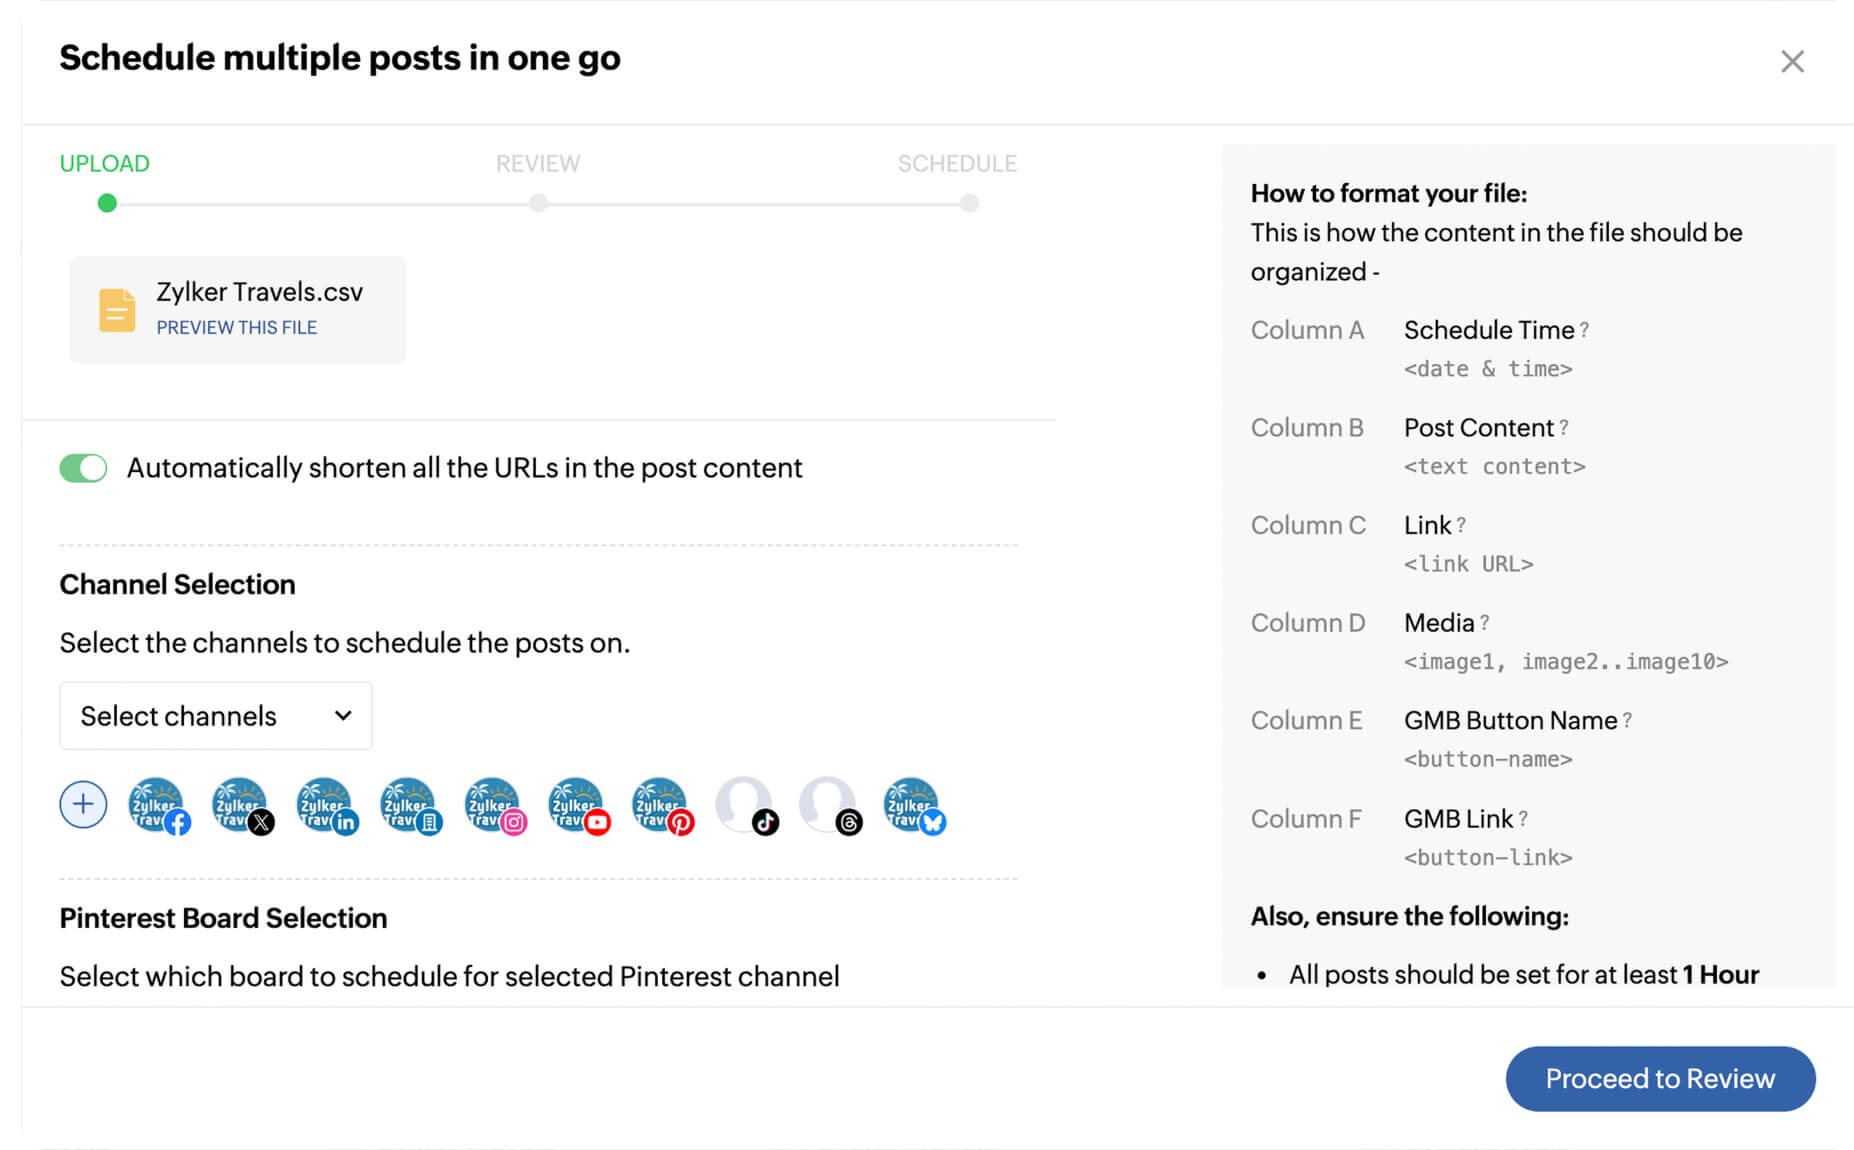
Task: Toggle automatic URL shortening switch
Action: click(x=83, y=468)
